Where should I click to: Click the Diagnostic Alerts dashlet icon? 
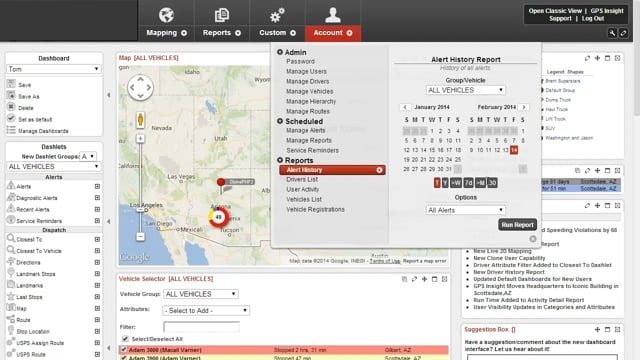pos(11,197)
